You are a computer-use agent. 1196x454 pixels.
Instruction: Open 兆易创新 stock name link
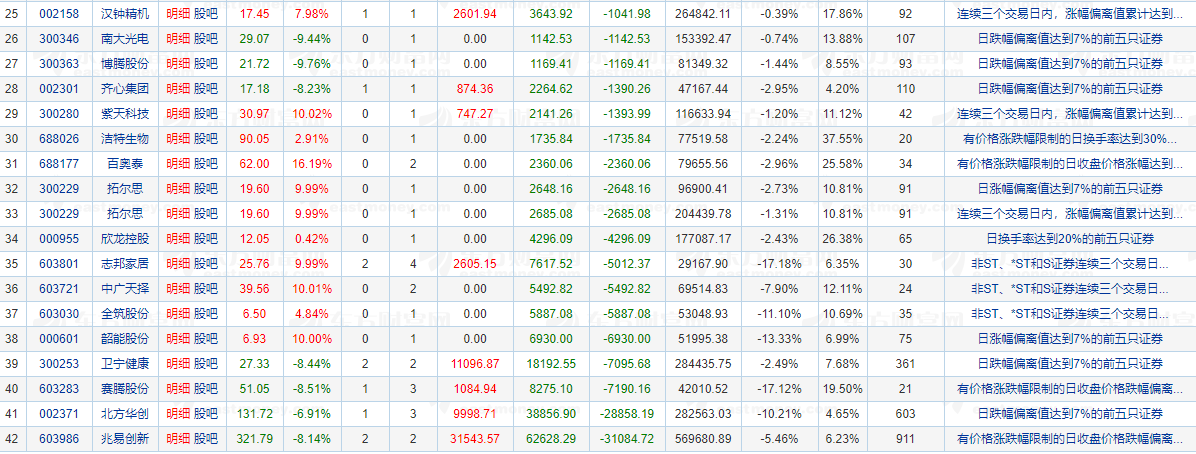point(125,439)
